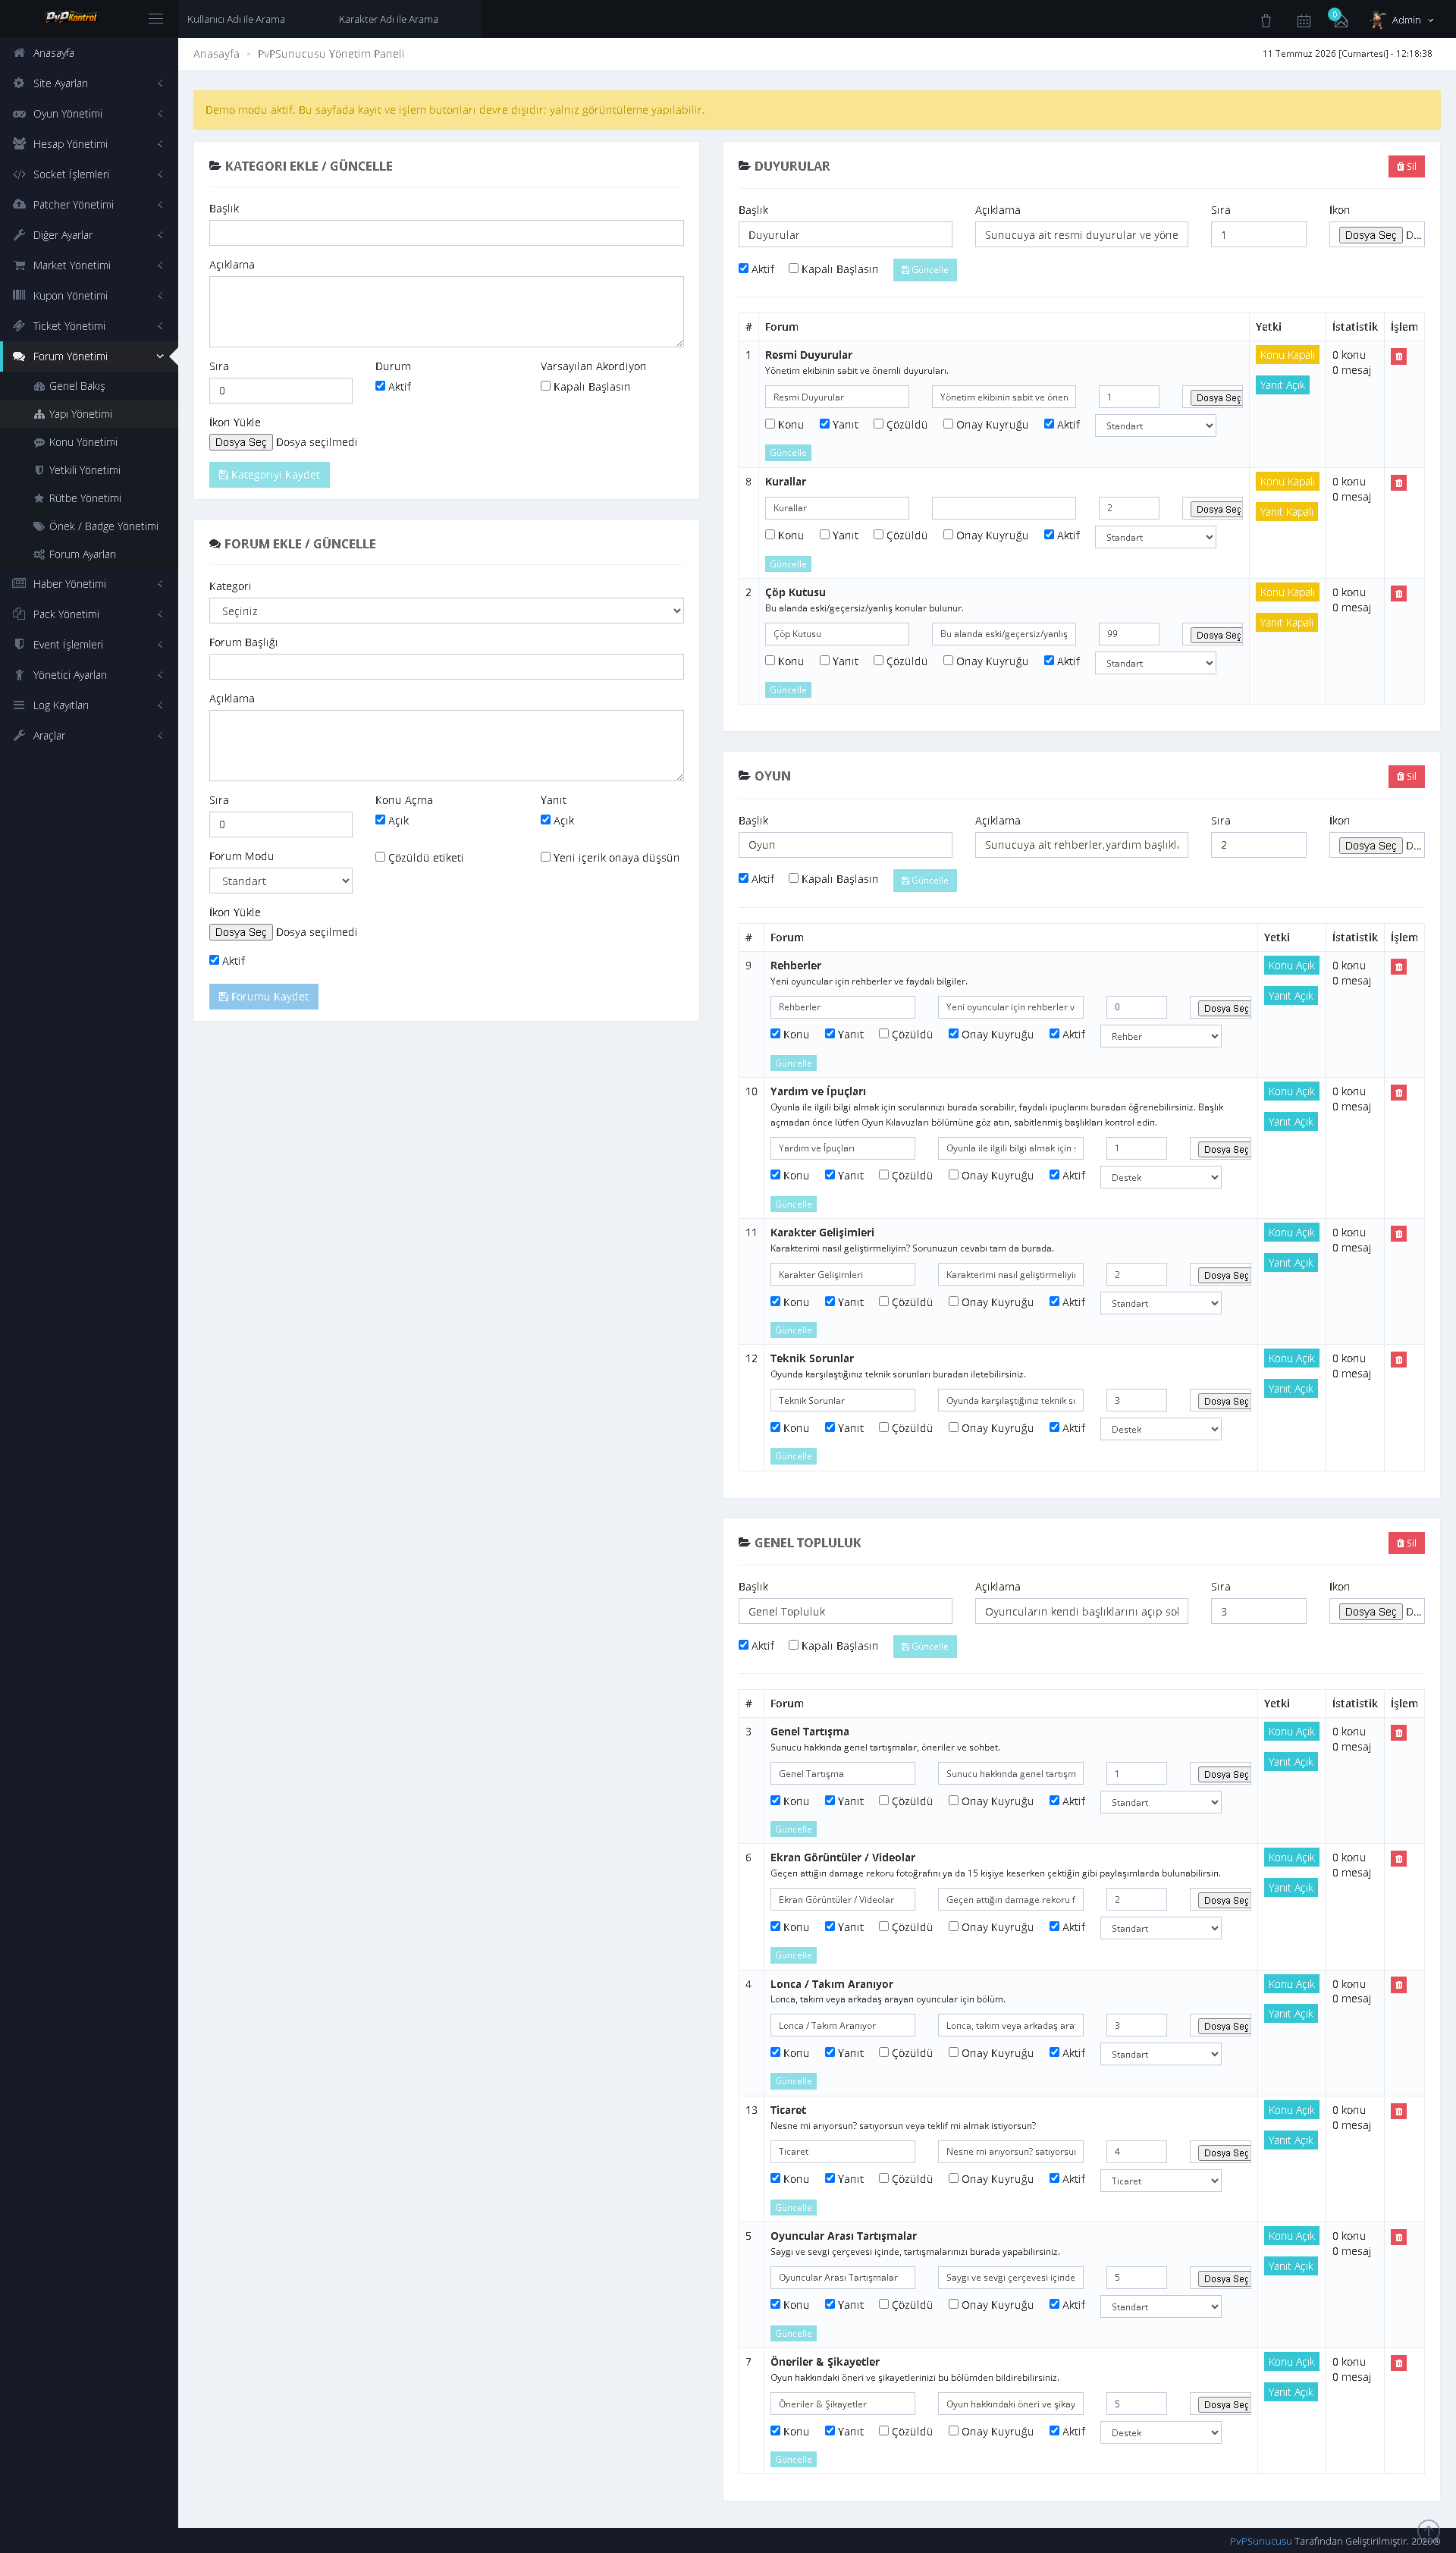Toggle Aktif checkbox of Duyurular category
Image resolution: width=1456 pixels, height=2553 pixels.
coord(743,268)
